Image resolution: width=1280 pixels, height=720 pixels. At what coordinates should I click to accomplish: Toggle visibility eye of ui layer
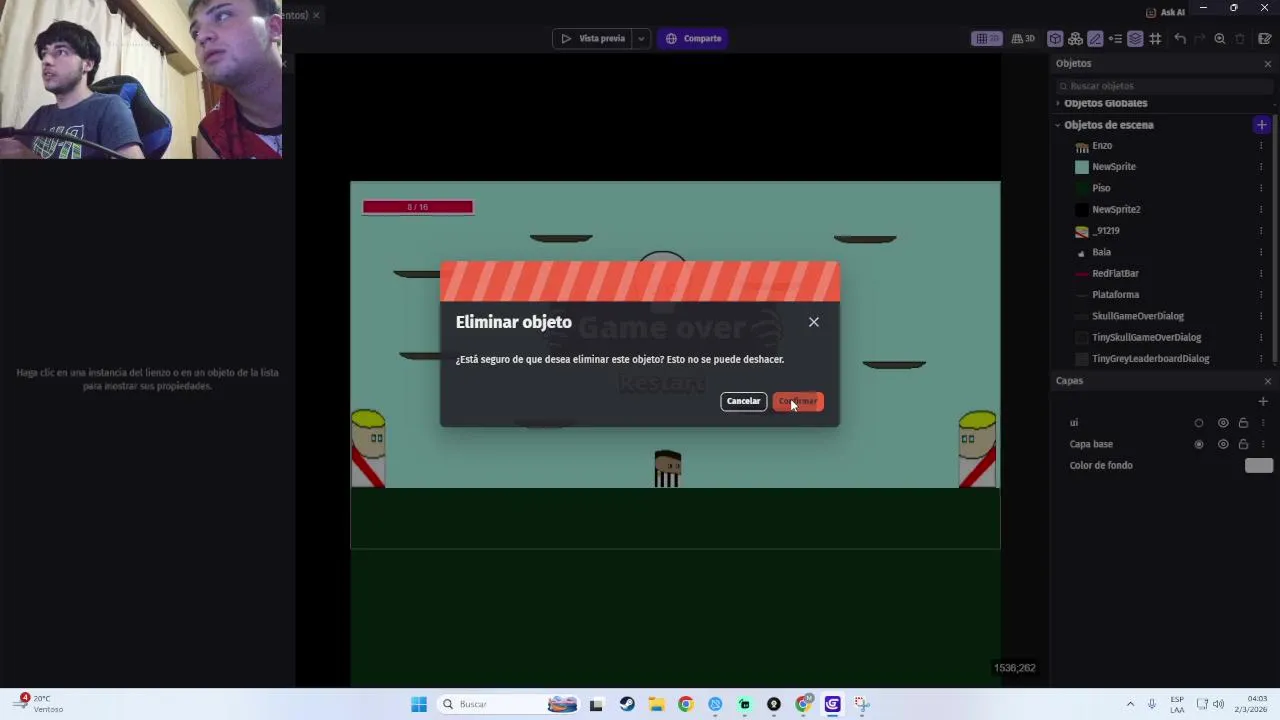coord(1223,423)
